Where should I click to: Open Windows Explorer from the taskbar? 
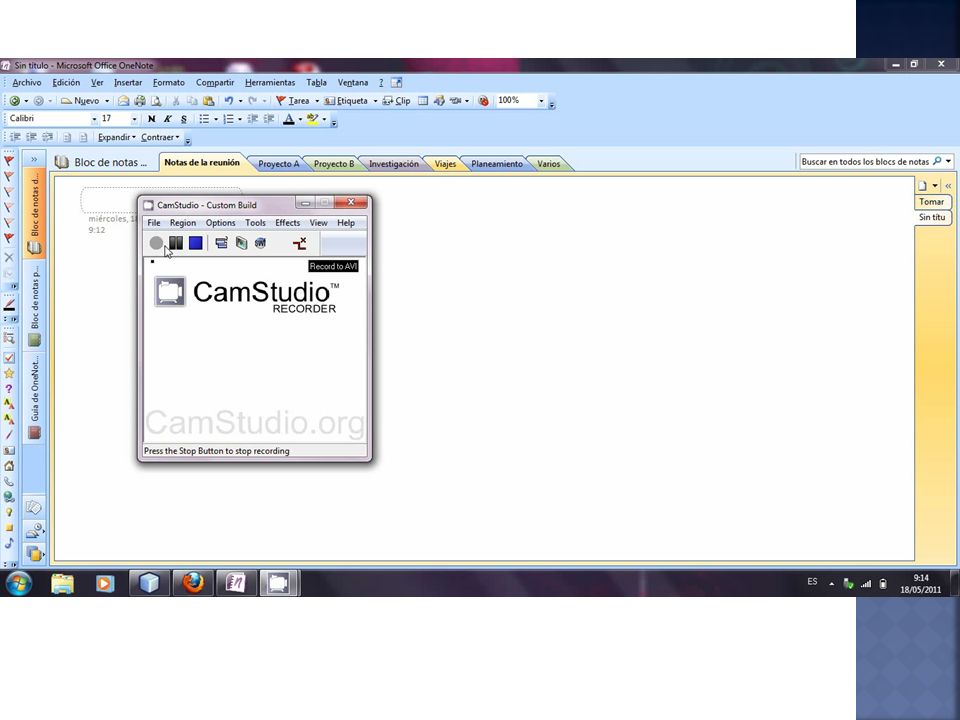pyautogui.click(x=62, y=583)
